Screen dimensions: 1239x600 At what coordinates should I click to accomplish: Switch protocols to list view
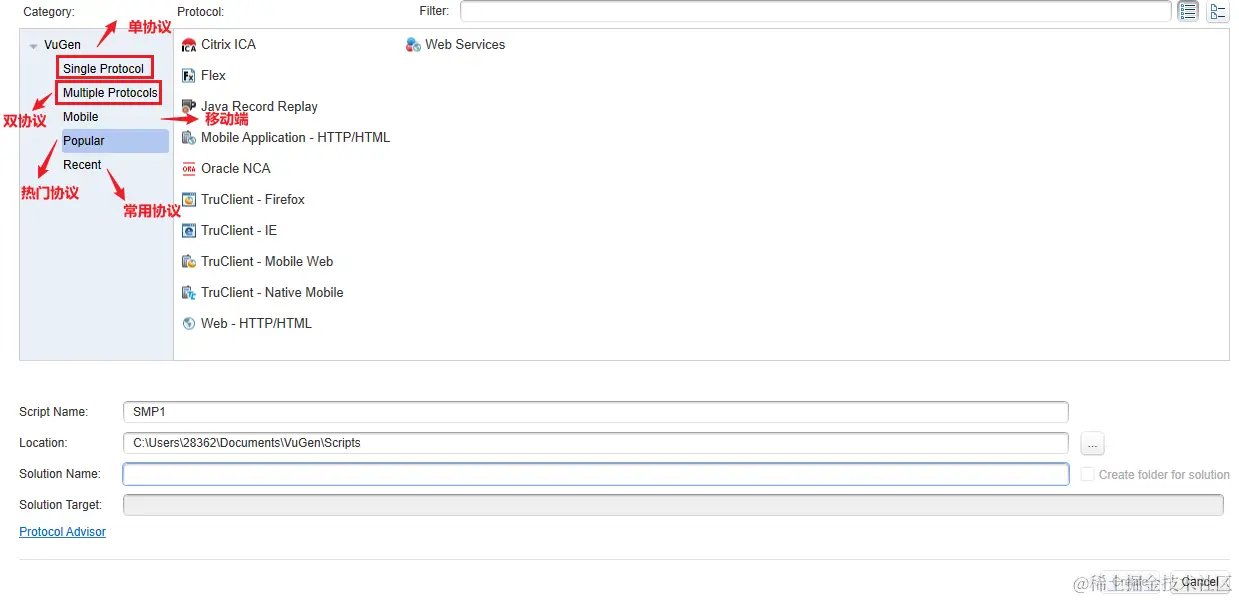[x=1188, y=12]
